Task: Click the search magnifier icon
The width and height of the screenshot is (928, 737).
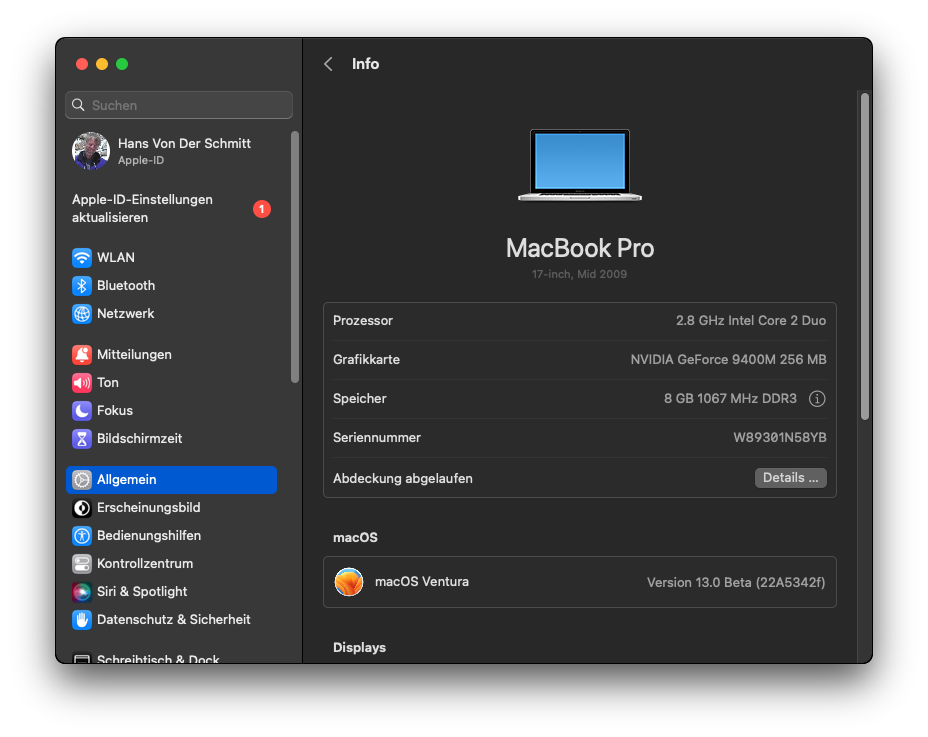Action: click(78, 105)
